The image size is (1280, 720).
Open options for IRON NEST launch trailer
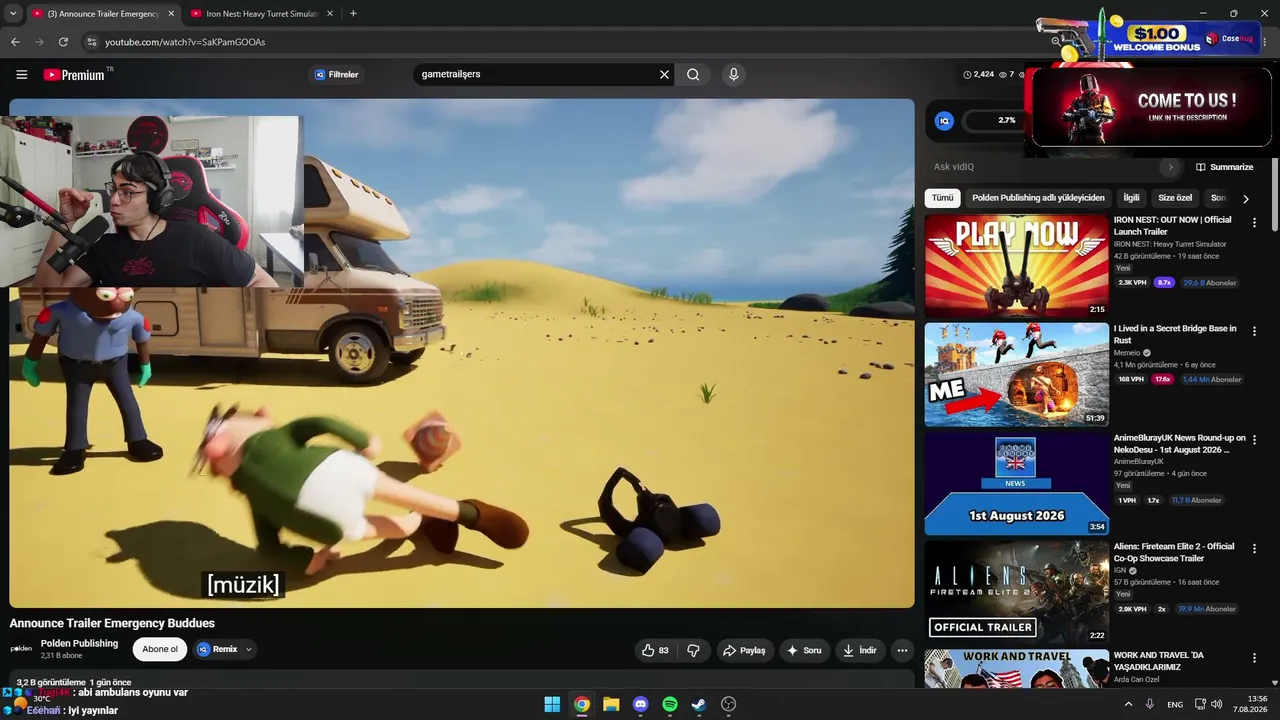point(1254,222)
